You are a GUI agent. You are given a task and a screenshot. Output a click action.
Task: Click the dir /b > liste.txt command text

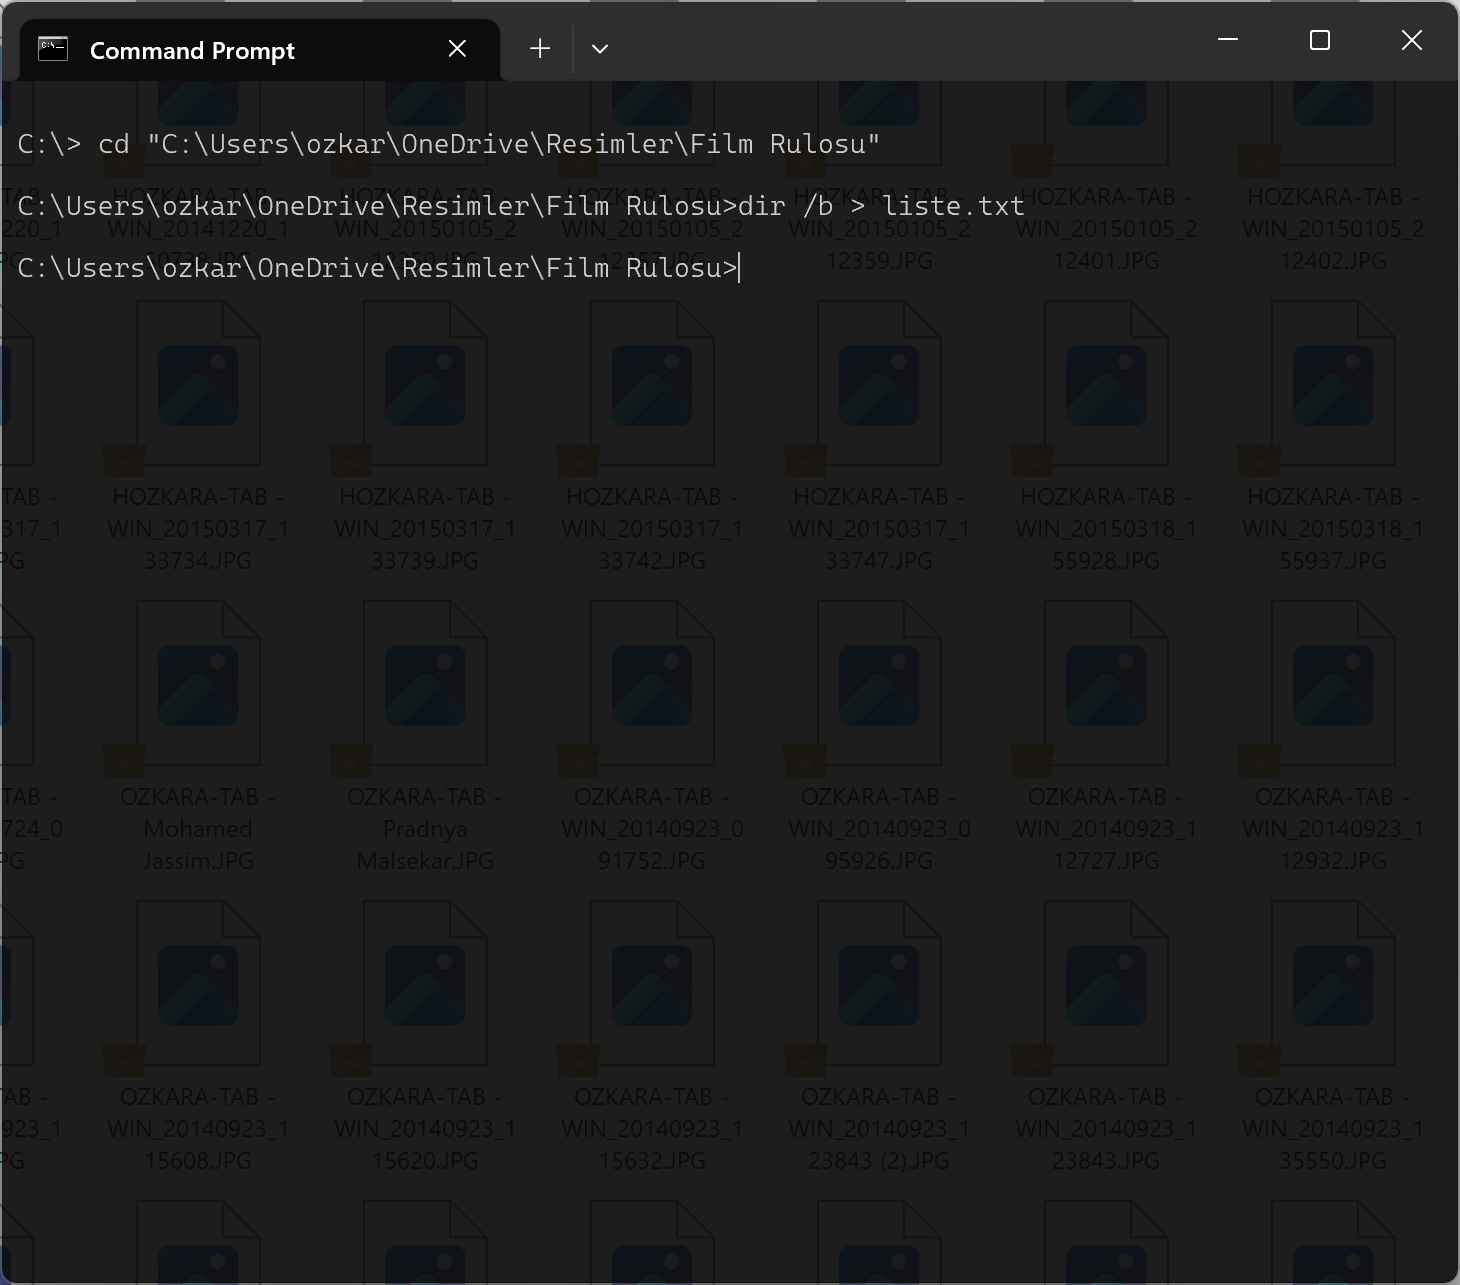pos(880,206)
